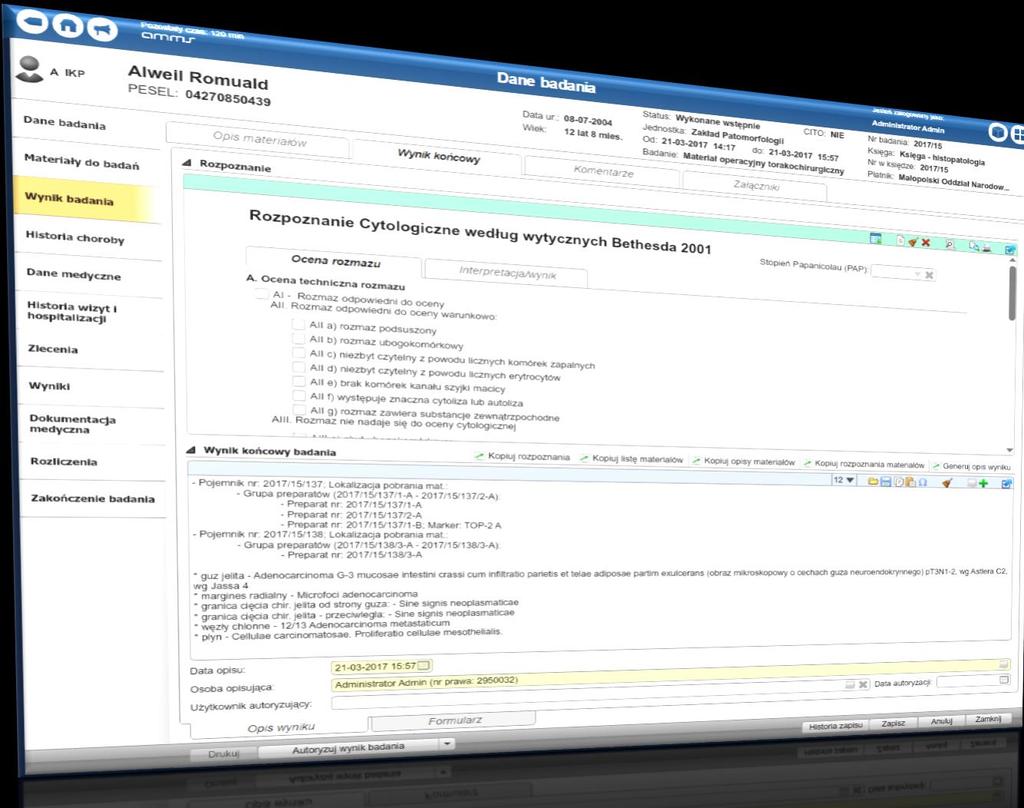Clear form with broom icon in Rozpoznanie toolbar
1024x808 pixels.
click(x=912, y=242)
